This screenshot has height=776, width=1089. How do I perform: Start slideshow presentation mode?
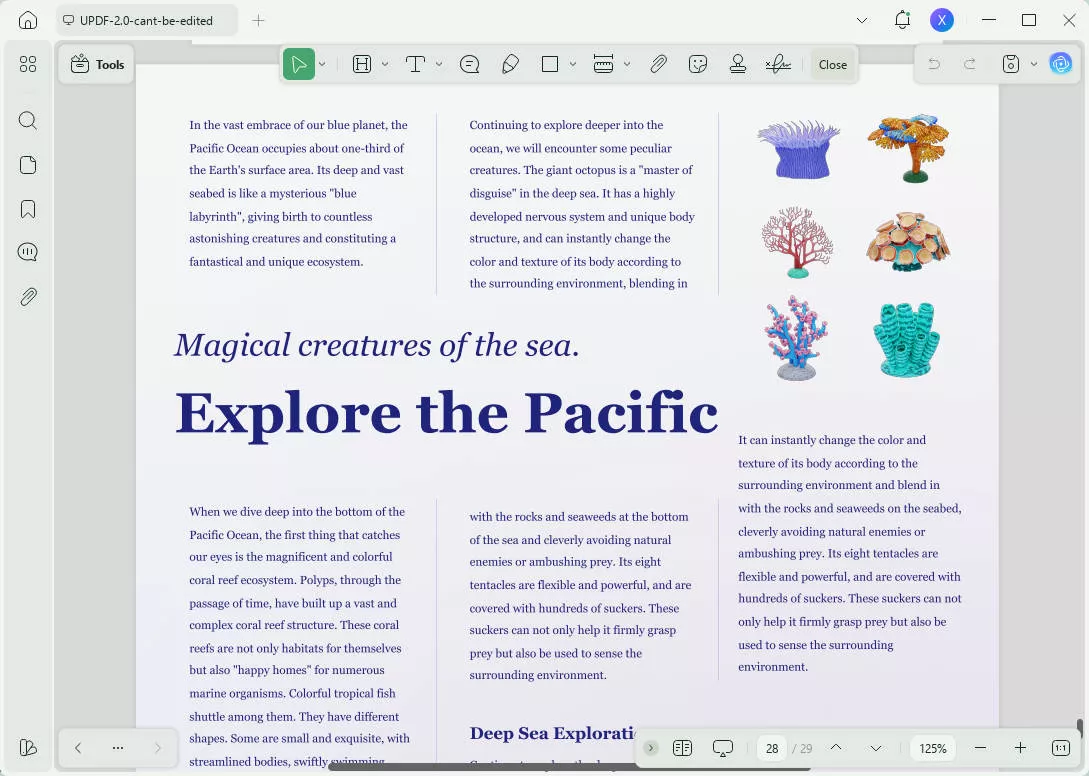point(723,748)
